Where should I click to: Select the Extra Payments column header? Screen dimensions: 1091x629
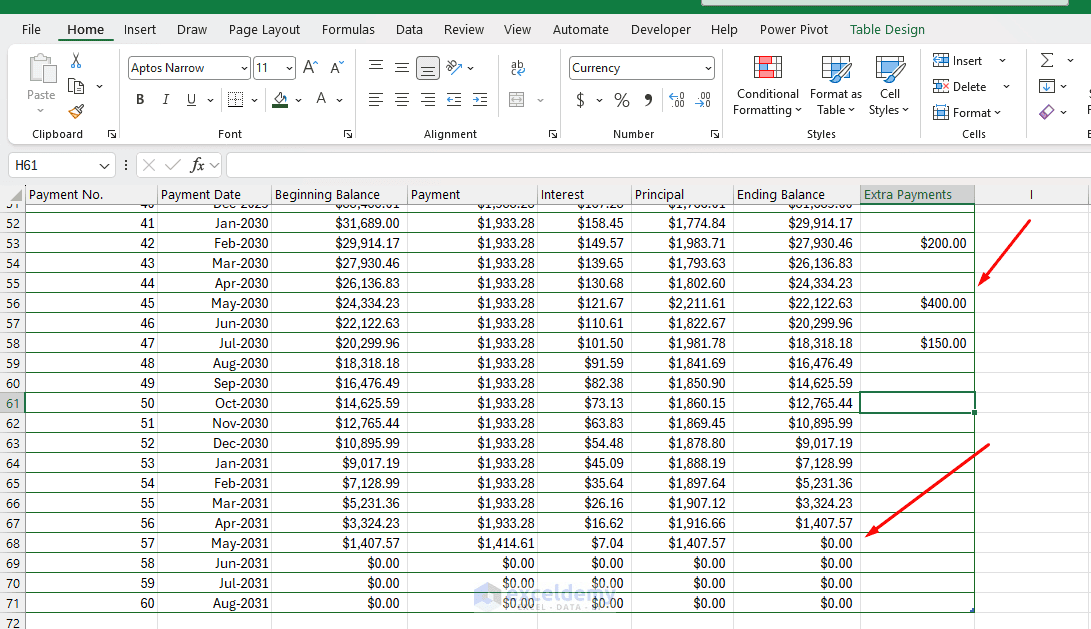tap(917, 194)
